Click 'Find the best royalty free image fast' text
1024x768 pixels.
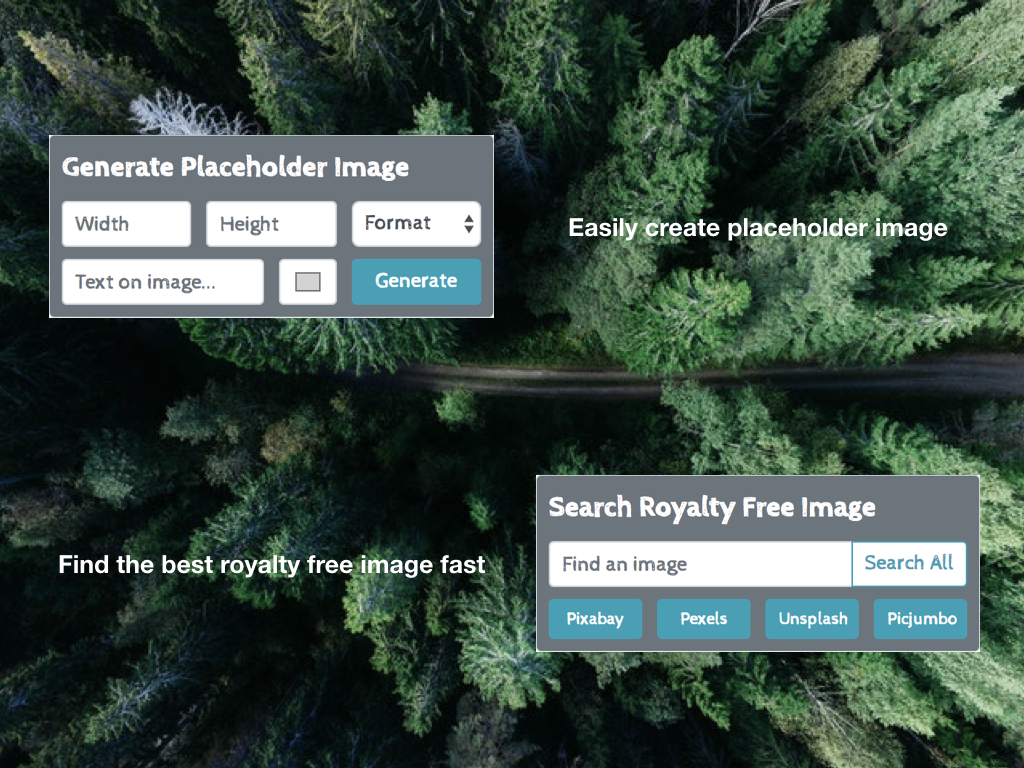[x=272, y=565]
